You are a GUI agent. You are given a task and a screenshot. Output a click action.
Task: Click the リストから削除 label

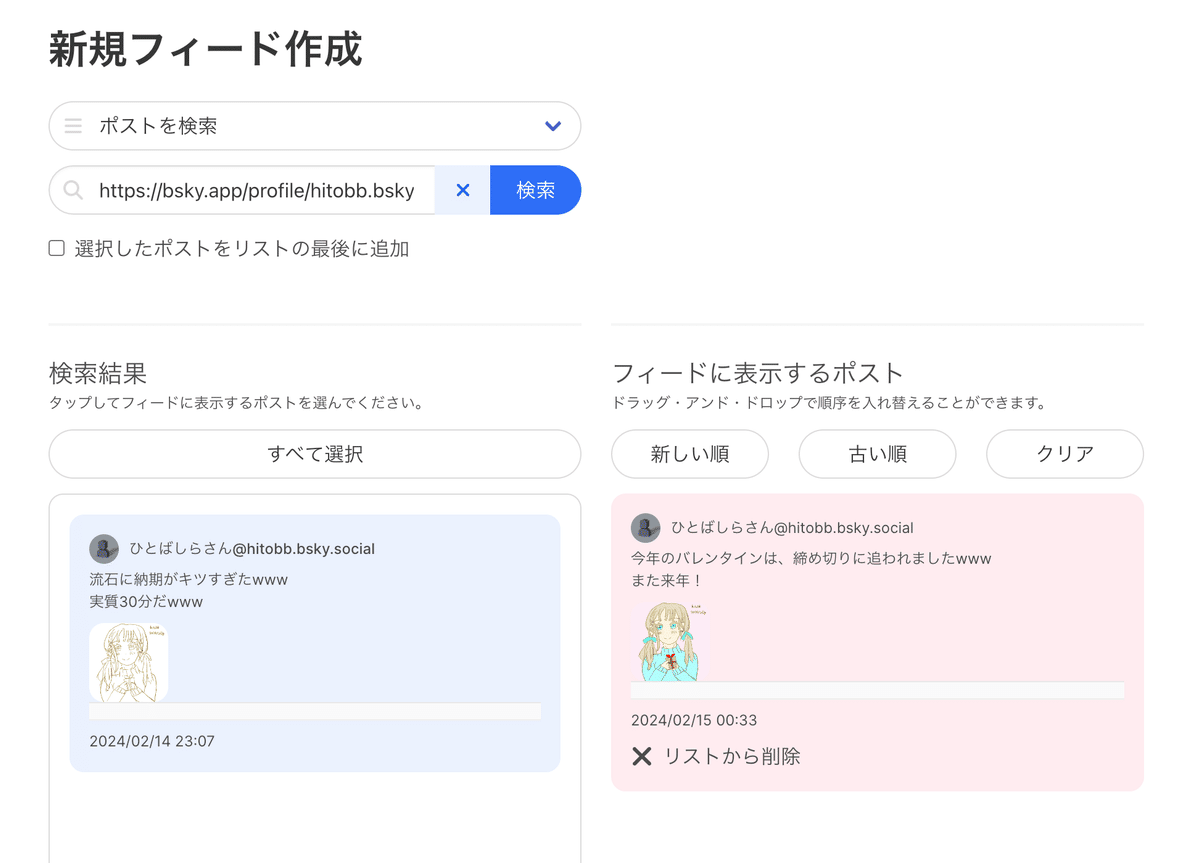[732, 757]
